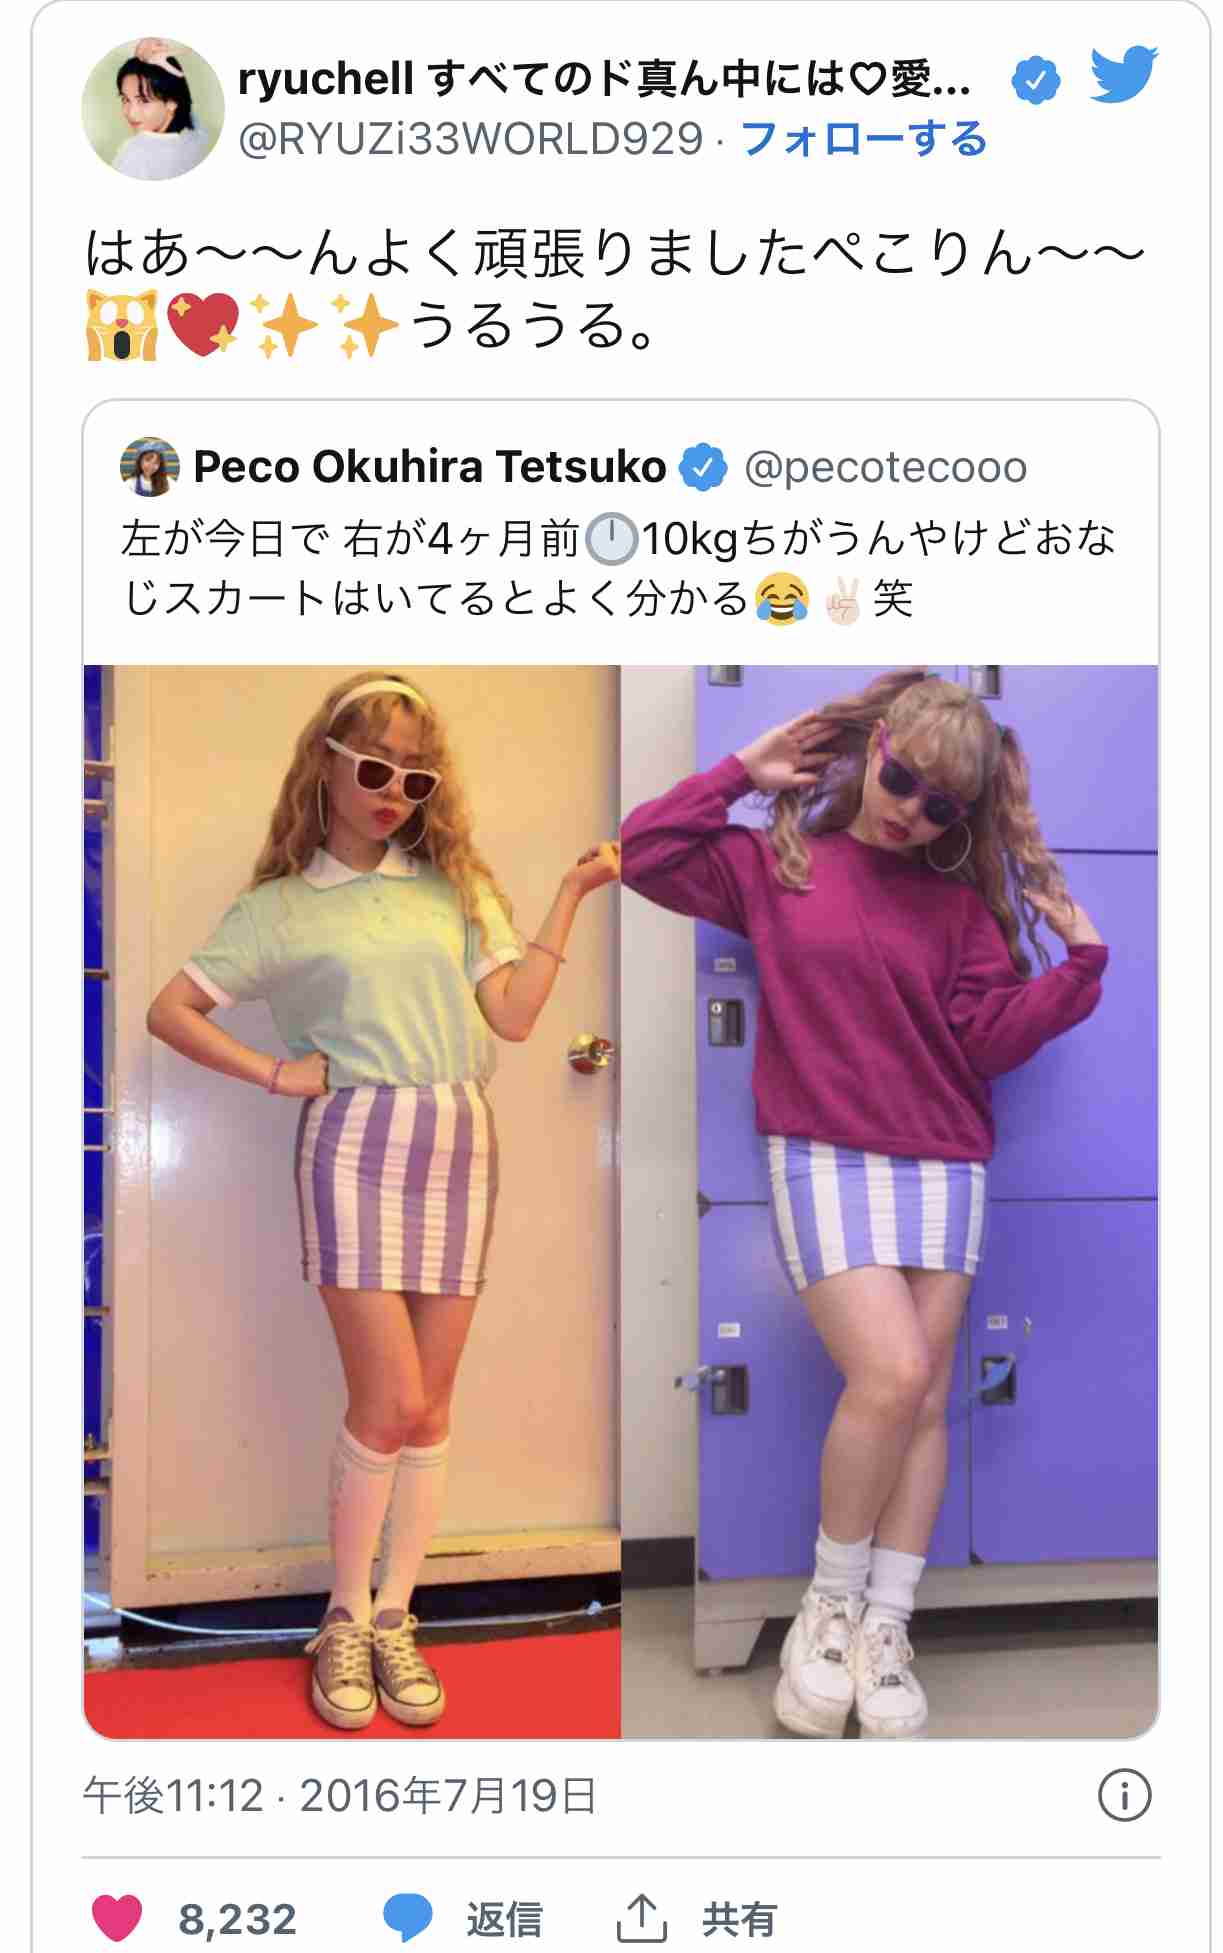The image size is (1223, 1953).
Task: Open ryuchell display name link
Action: coord(604,79)
